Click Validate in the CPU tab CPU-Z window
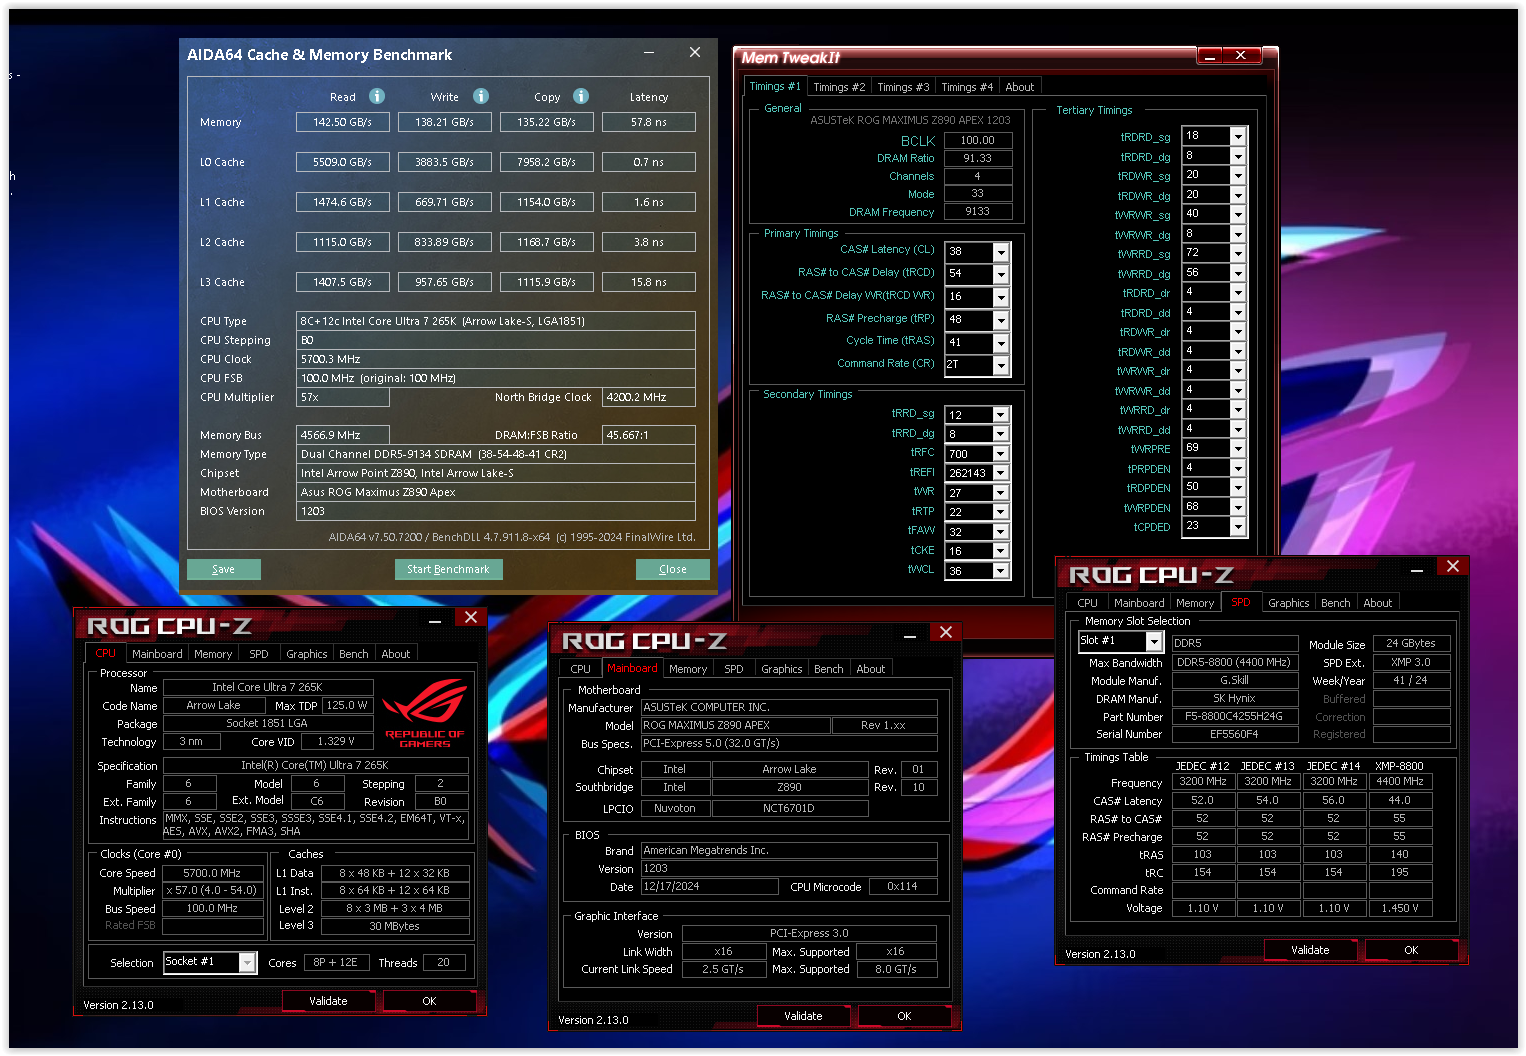Screen dimensions: 1526x1056 pyautogui.click(x=328, y=1001)
